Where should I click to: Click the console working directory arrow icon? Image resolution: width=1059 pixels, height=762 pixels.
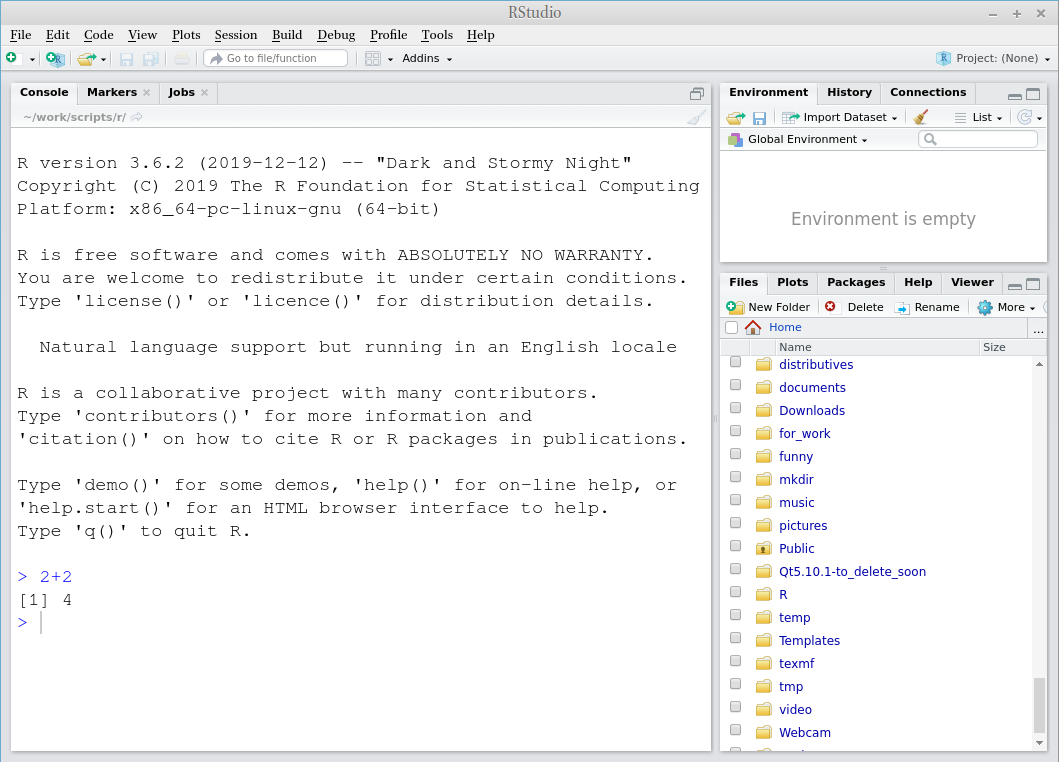137,117
